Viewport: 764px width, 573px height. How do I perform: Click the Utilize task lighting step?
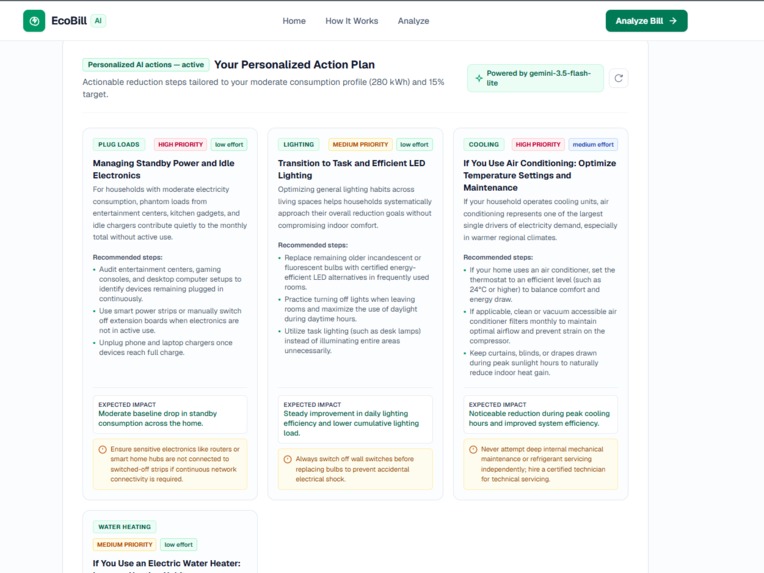353,341
